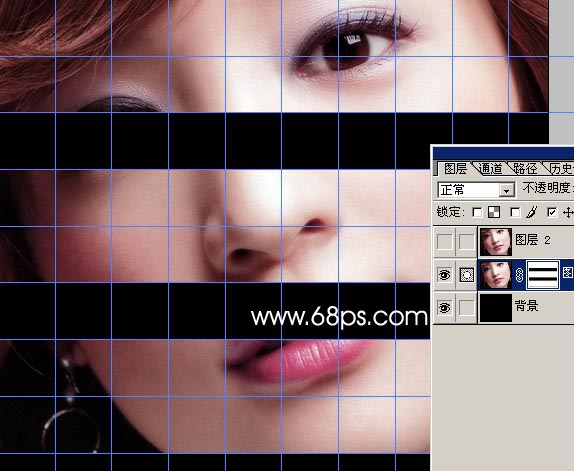Screen dimensions: 574x471
Task: Click the move-arrows lock position icon
Action: point(569,212)
